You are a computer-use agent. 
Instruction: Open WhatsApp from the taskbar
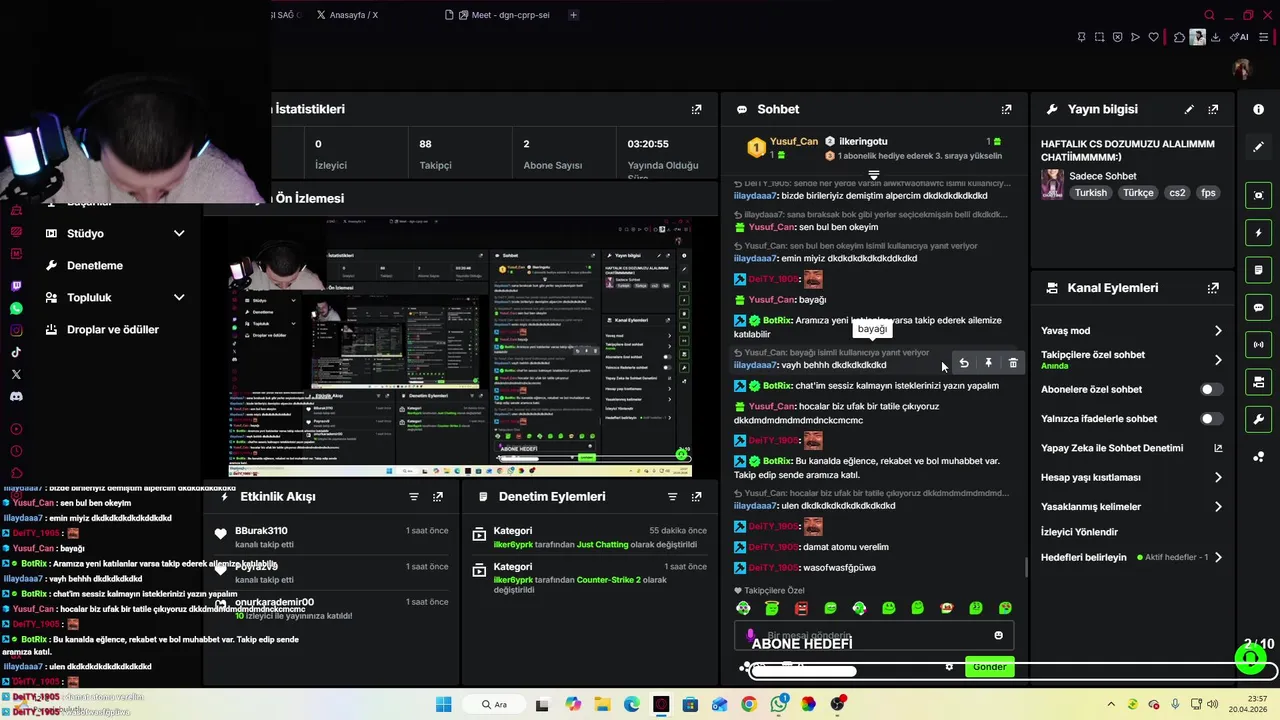pyautogui.click(x=778, y=704)
